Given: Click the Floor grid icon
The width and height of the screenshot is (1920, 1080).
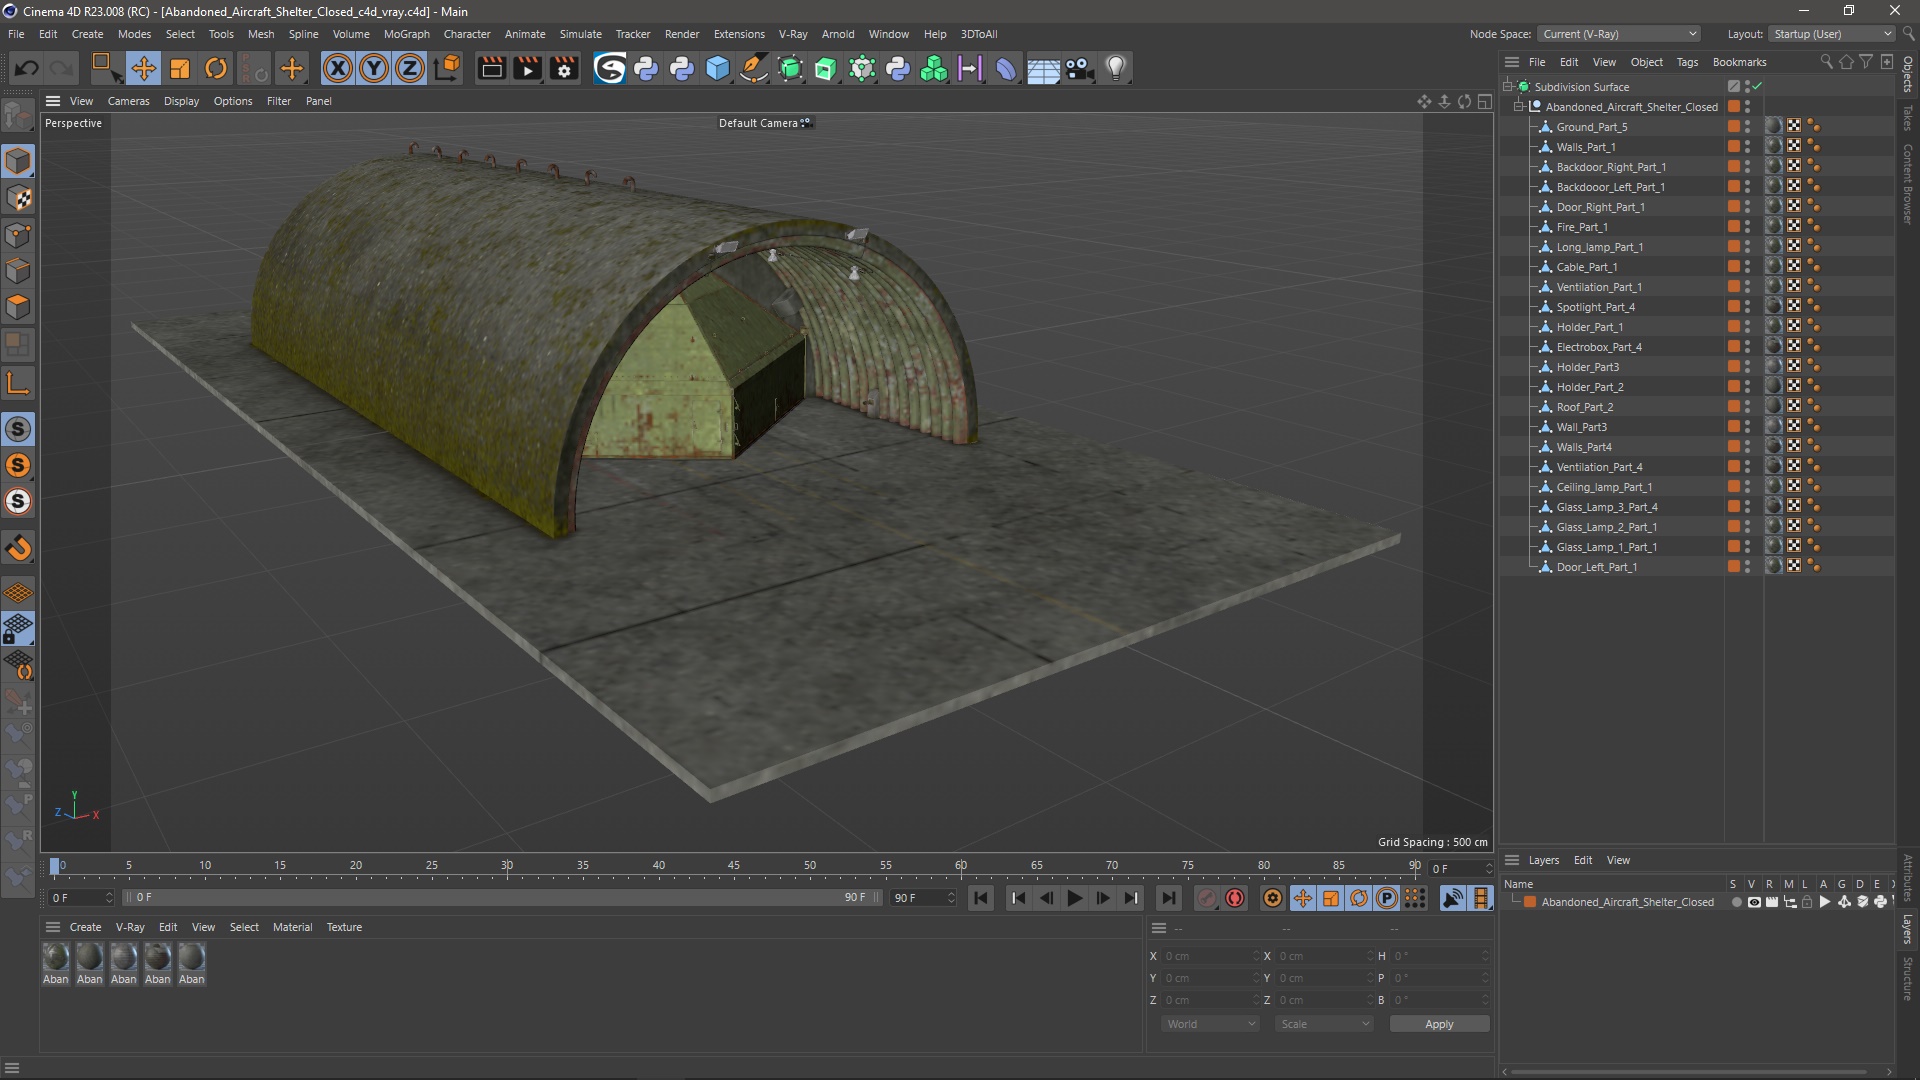Looking at the screenshot, I should [x=1043, y=68].
